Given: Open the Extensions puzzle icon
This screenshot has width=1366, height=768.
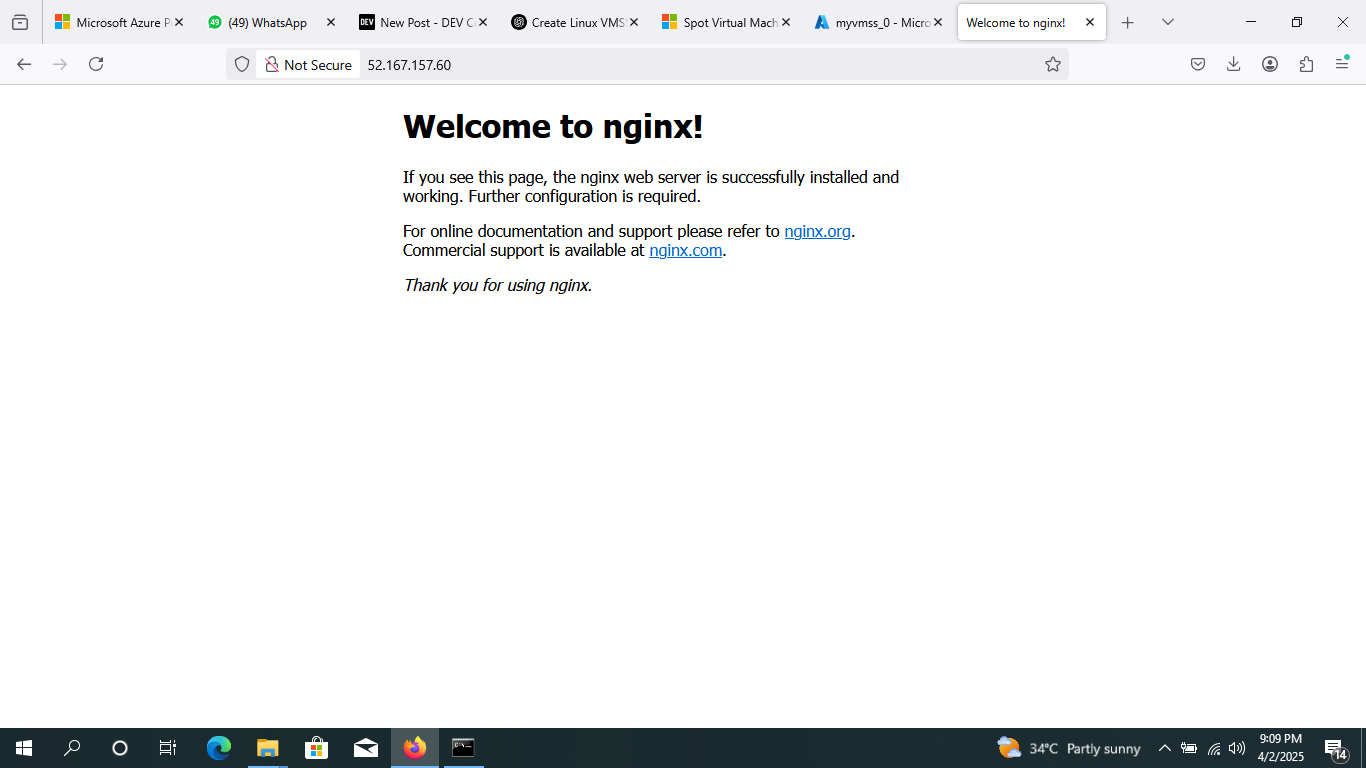Looking at the screenshot, I should 1306,64.
